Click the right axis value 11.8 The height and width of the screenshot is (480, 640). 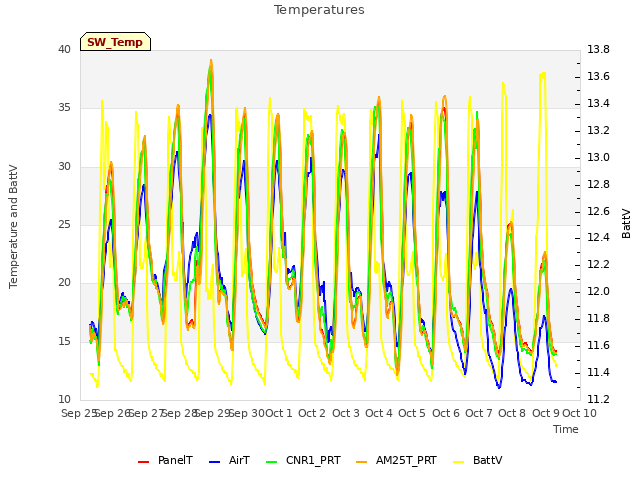[x=598, y=318]
